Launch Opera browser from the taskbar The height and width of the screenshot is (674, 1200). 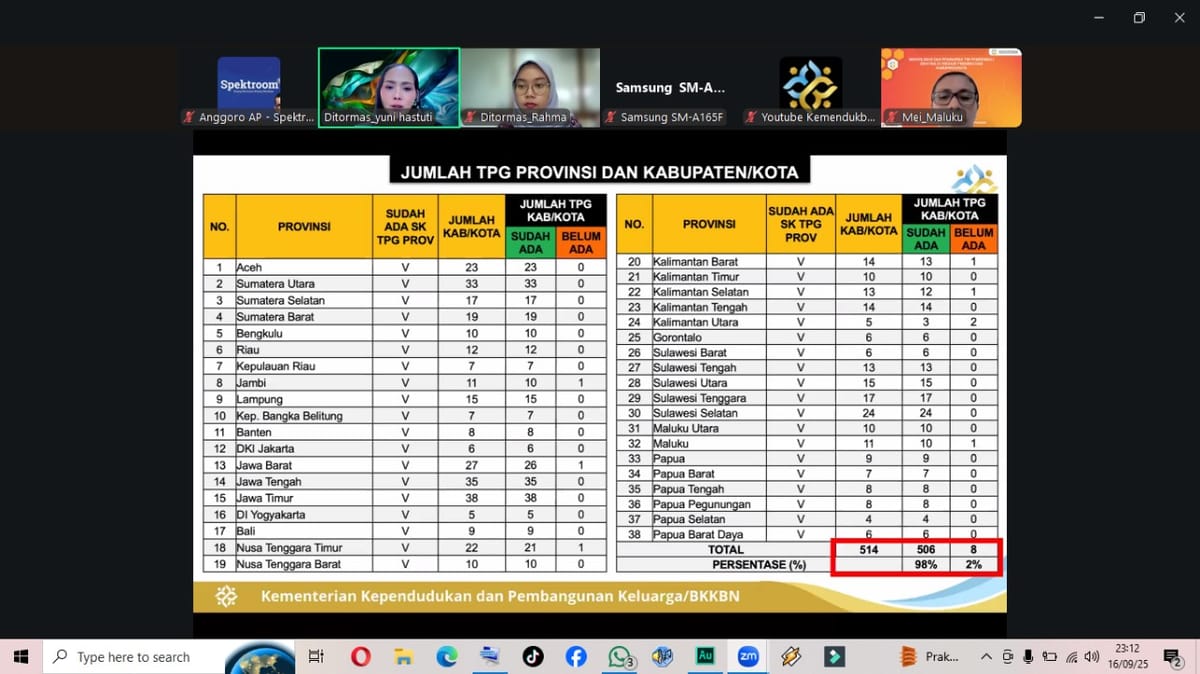[361, 657]
